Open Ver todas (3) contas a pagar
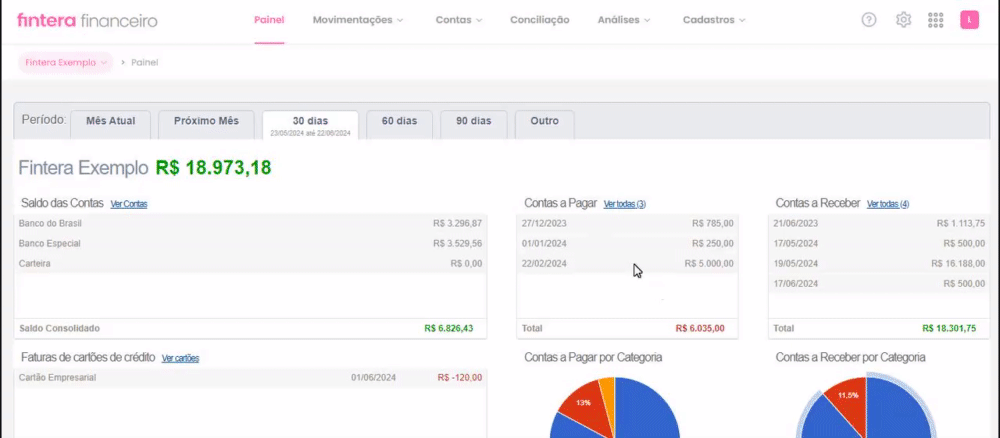Screen dimensions: 1000x438 (624, 204)
